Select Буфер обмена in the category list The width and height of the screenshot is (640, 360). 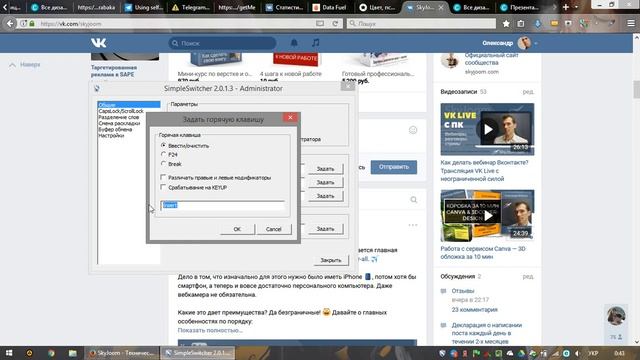pyautogui.click(x=115, y=129)
